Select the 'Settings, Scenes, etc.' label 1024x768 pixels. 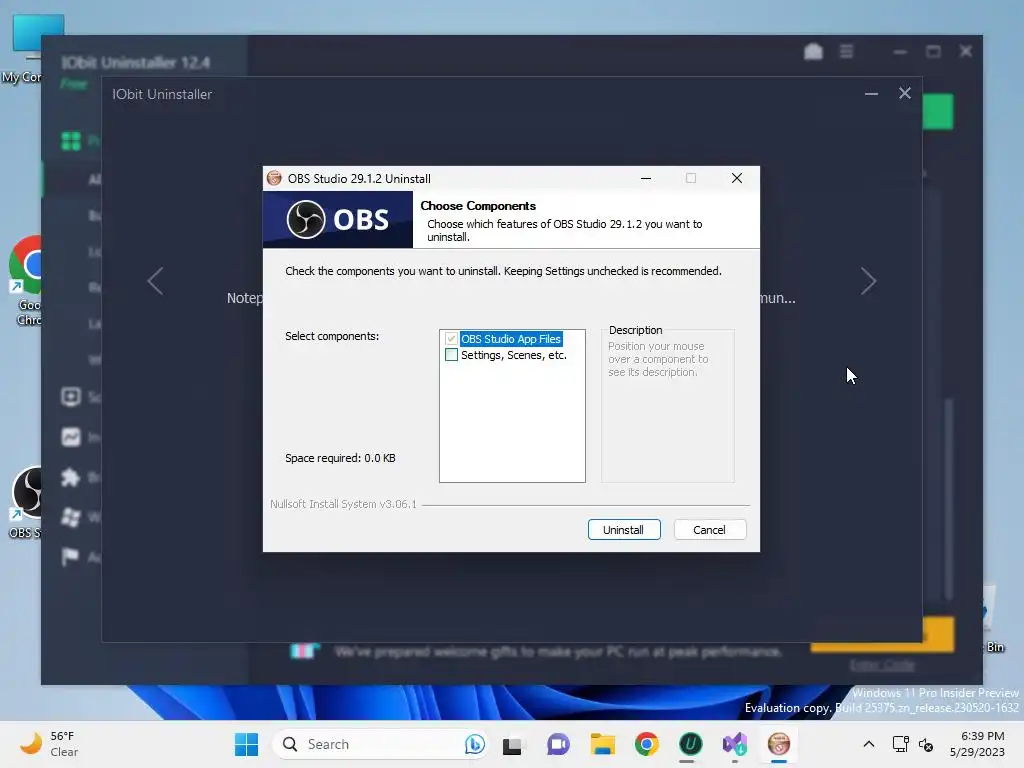pyautogui.click(x=513, y=355)
